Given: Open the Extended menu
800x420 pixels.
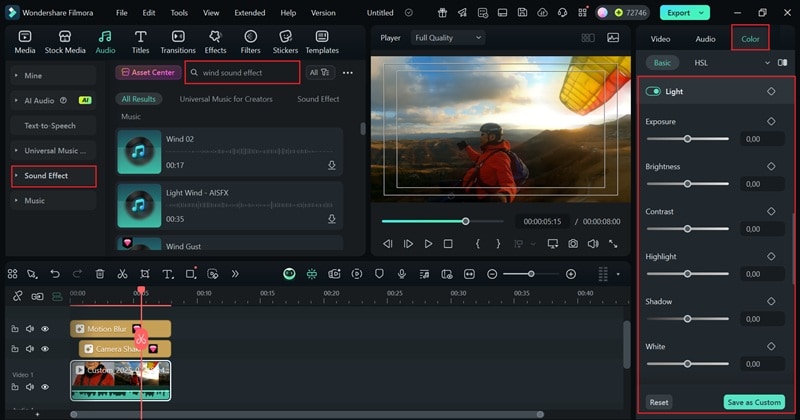Looking at the screenshot, I should (x=249, y=13).
